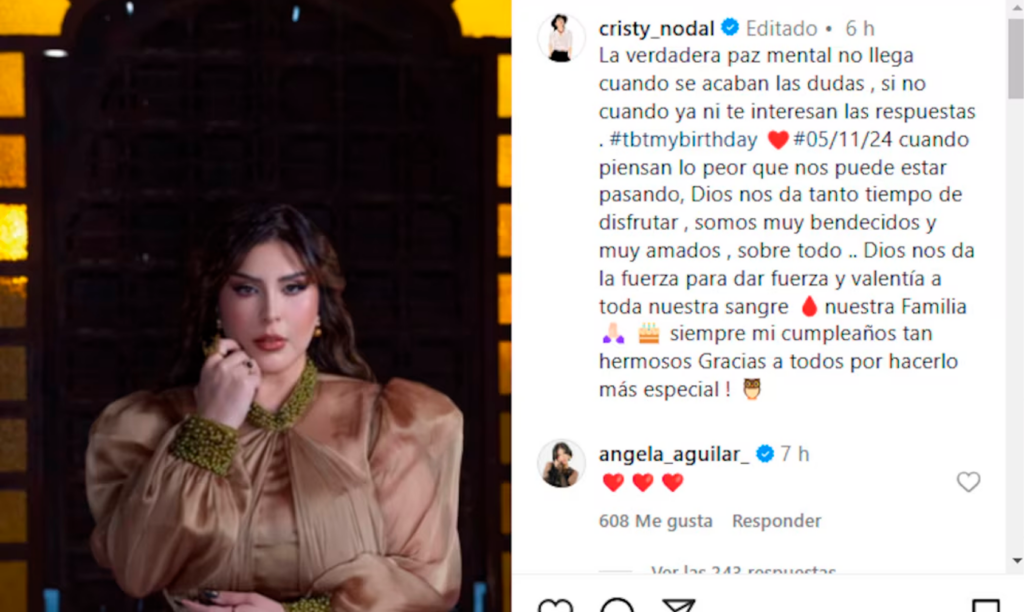This screenshot has width=1024, height=612.
Task: Click the 6 h post timestamp
Action: point(859,29)
